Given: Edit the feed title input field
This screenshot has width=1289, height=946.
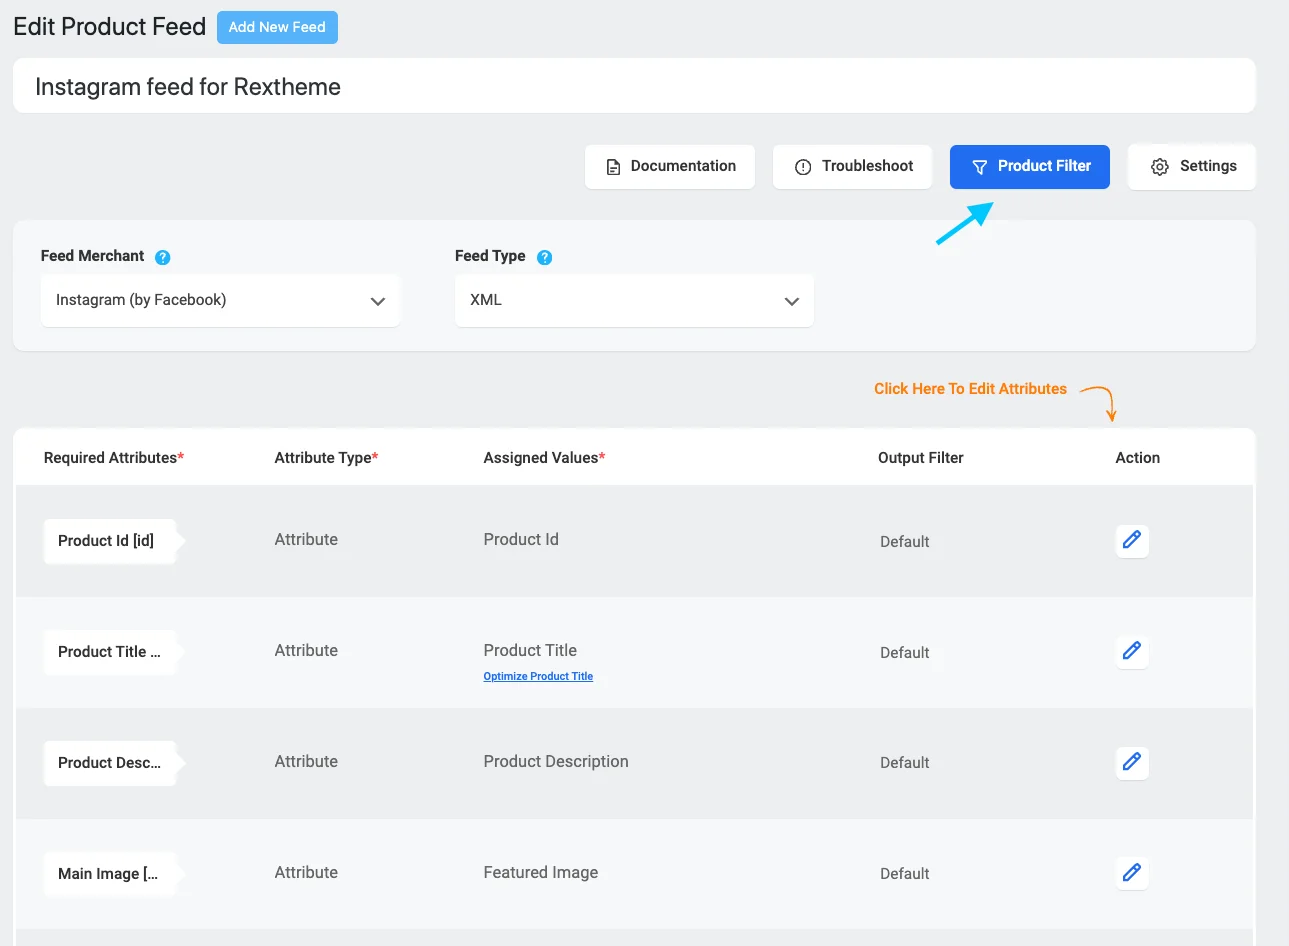Looking at the screenshot, I should tap(634, 86).
